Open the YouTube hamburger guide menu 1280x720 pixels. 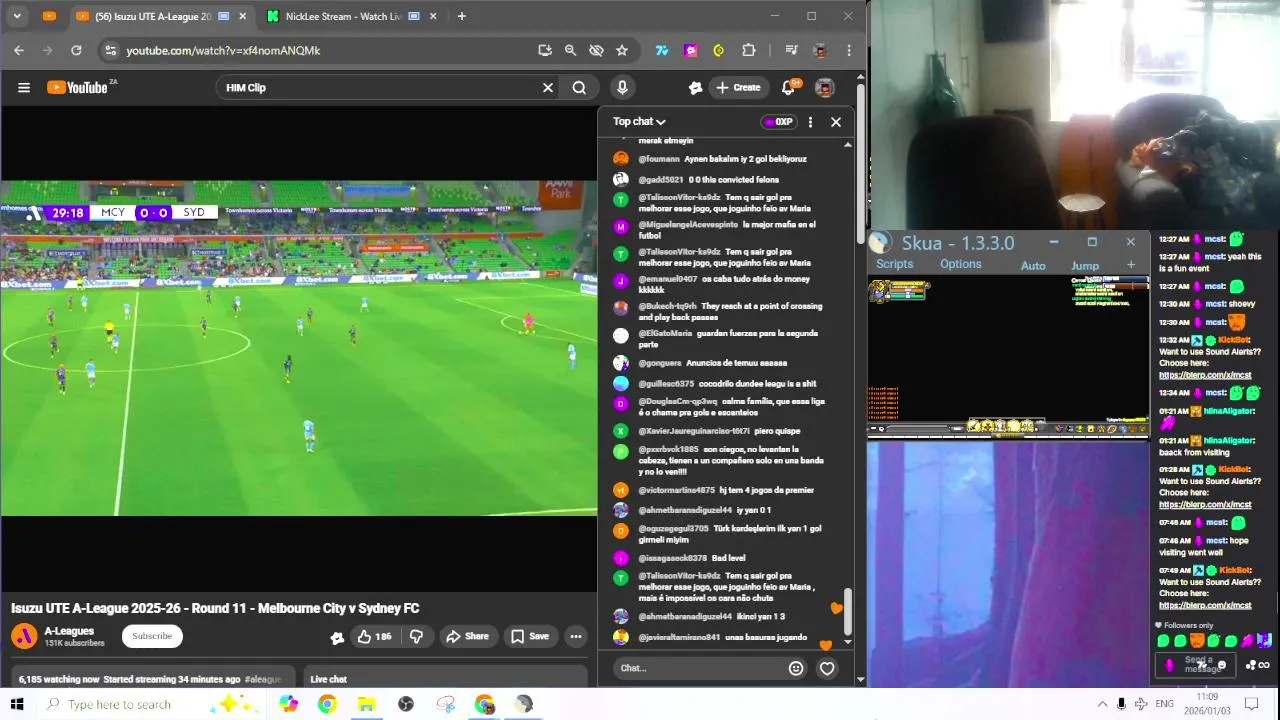pos(24,88)
